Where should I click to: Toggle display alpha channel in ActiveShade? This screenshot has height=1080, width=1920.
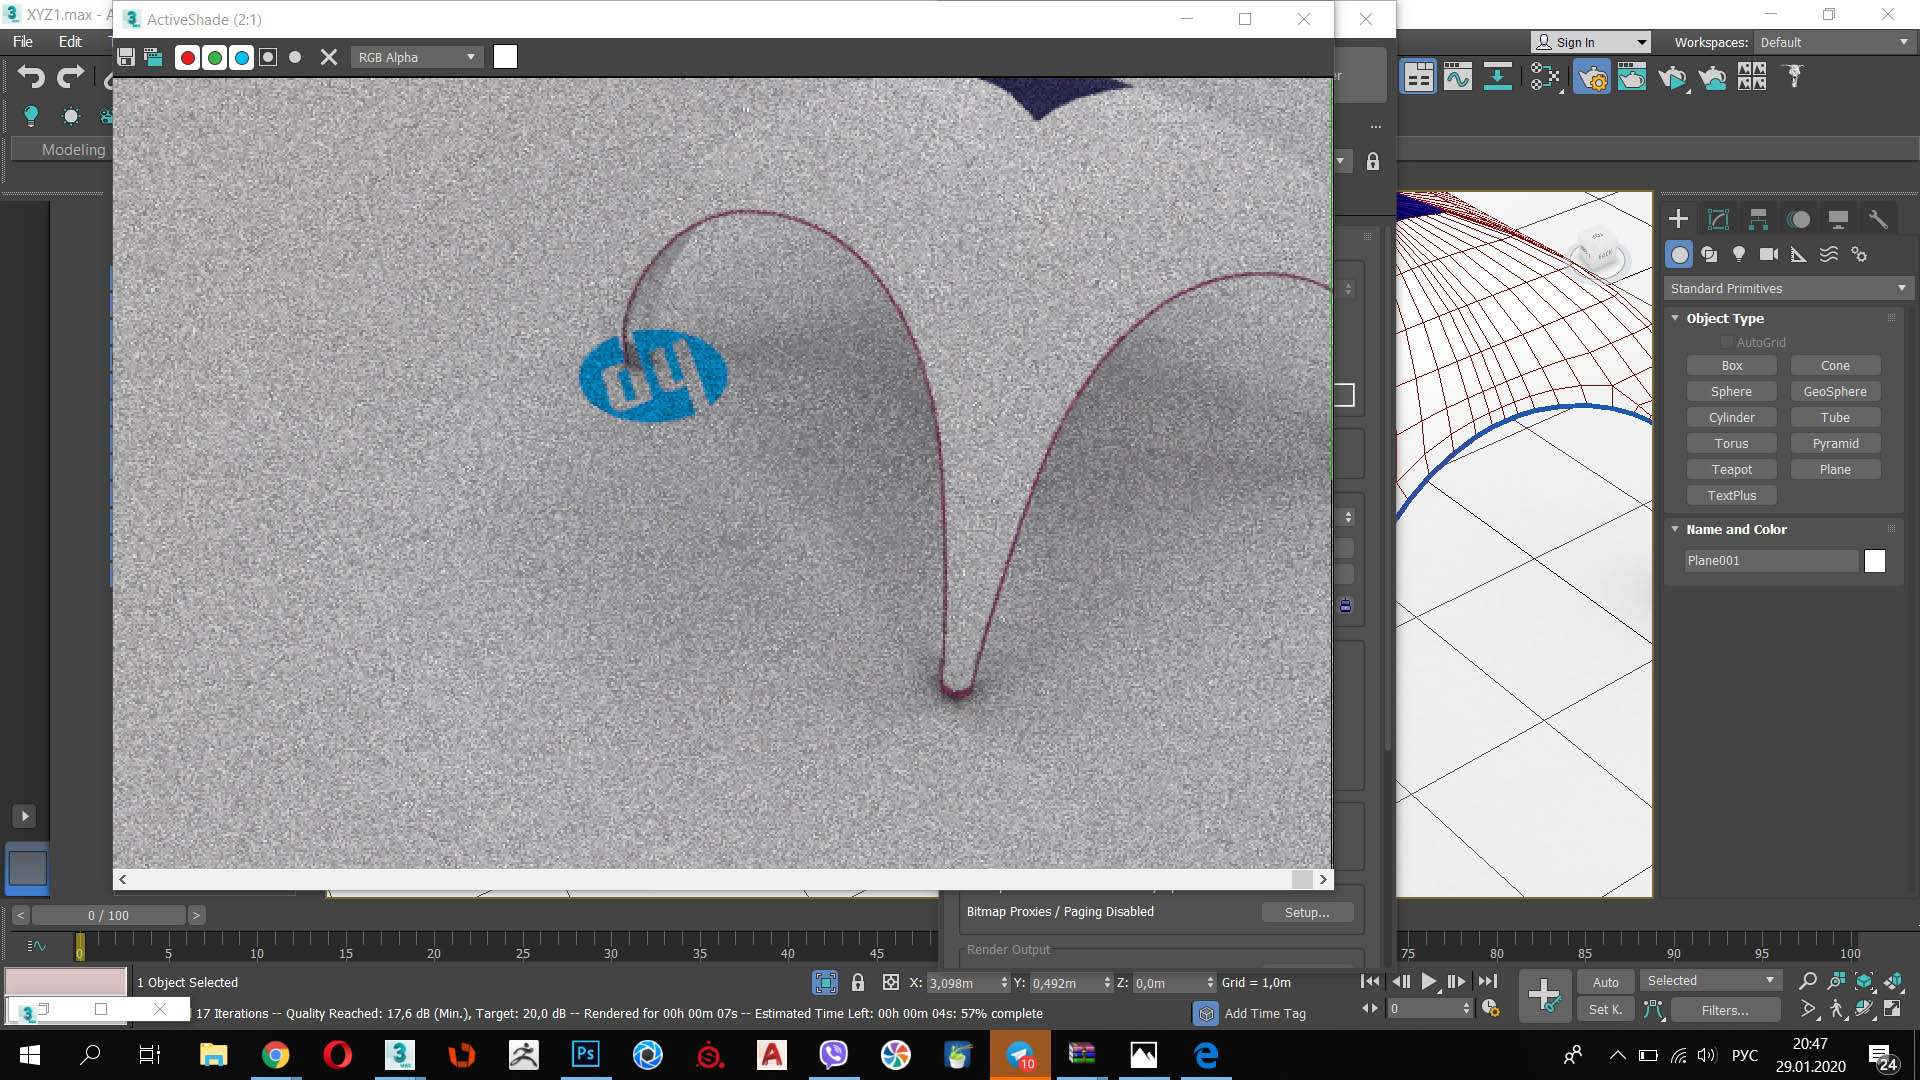[268, 57]
